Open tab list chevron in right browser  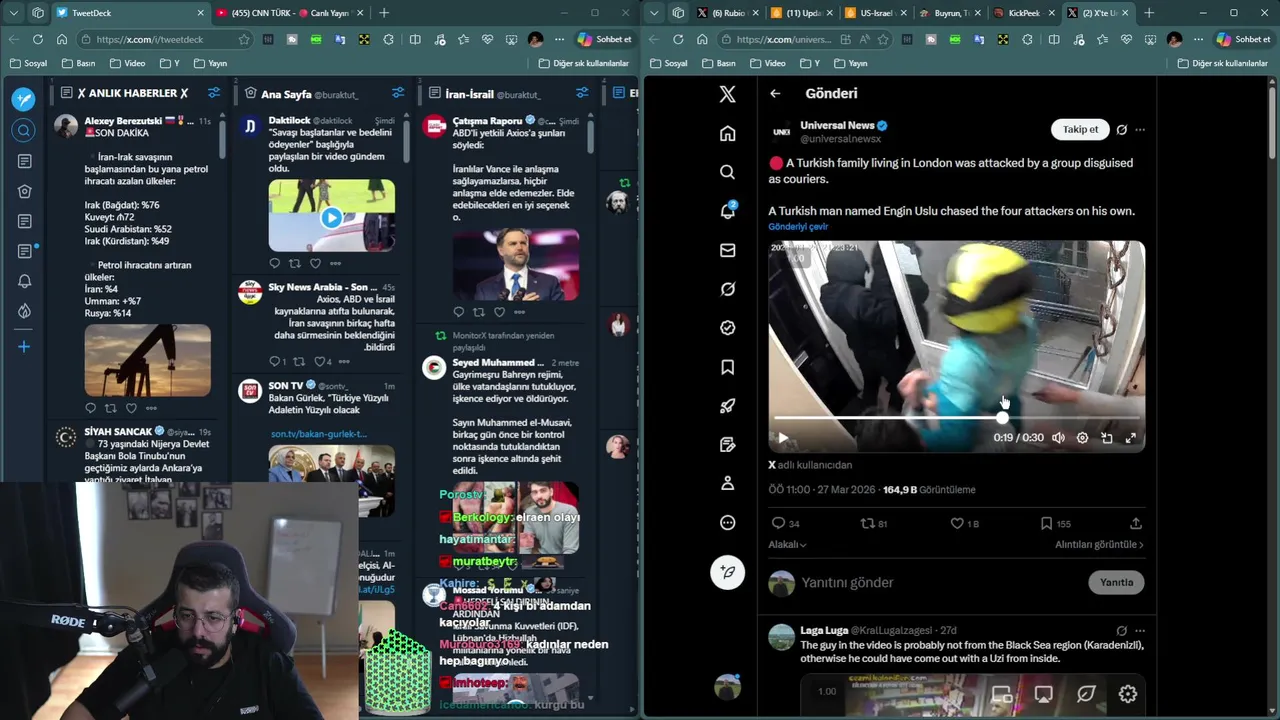(655, 13)
